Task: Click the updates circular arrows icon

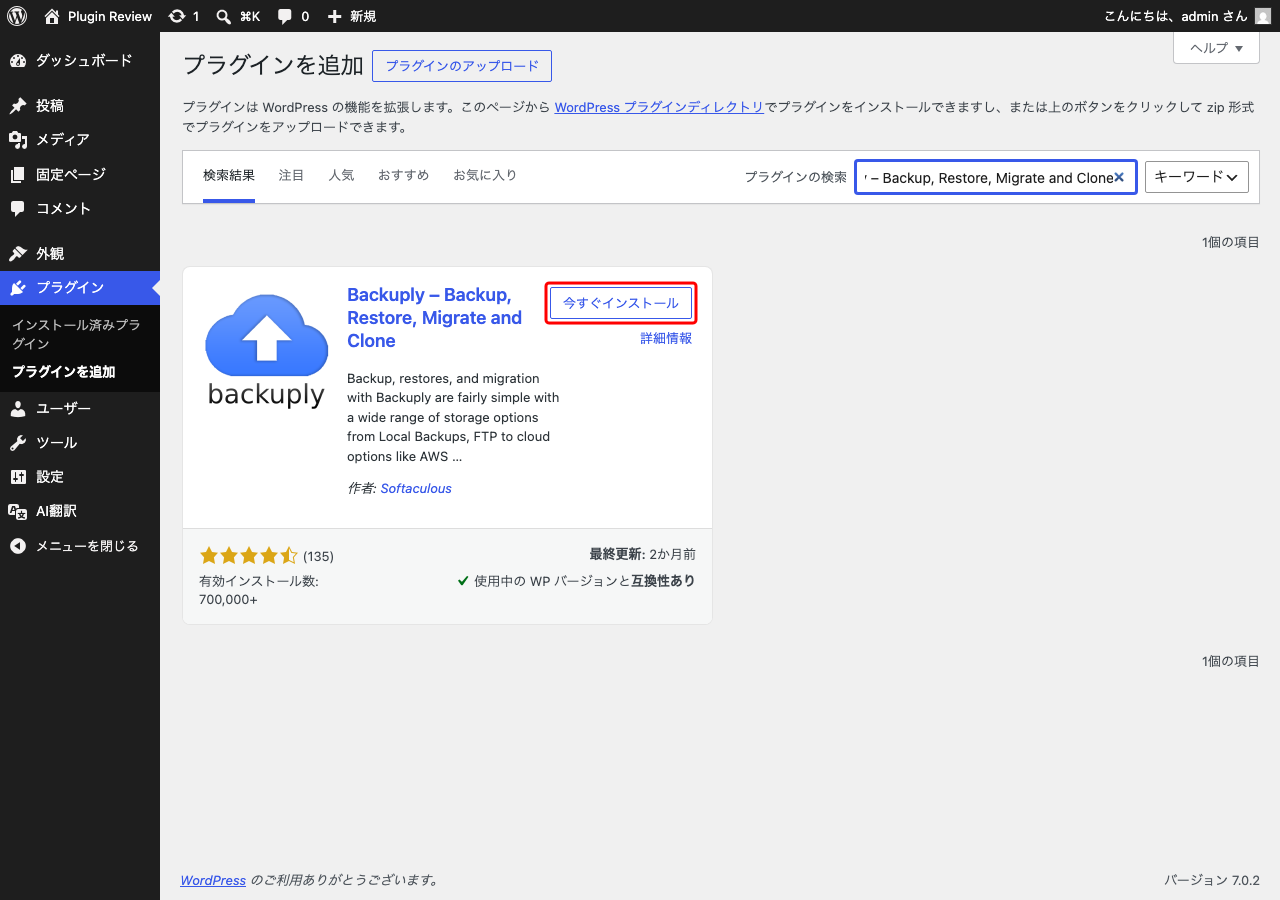Action: click(x=177, y=16)
